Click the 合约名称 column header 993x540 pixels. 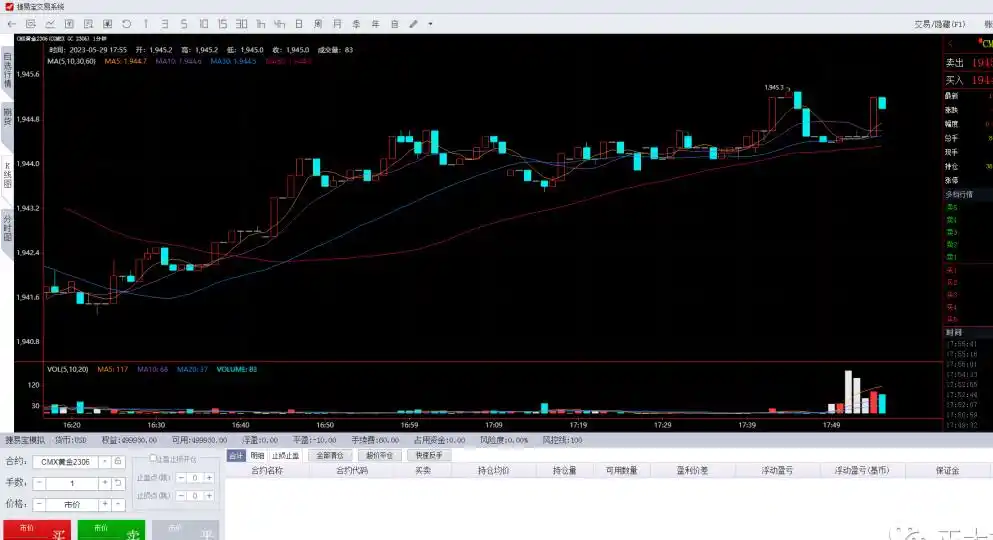click(267, 470)
